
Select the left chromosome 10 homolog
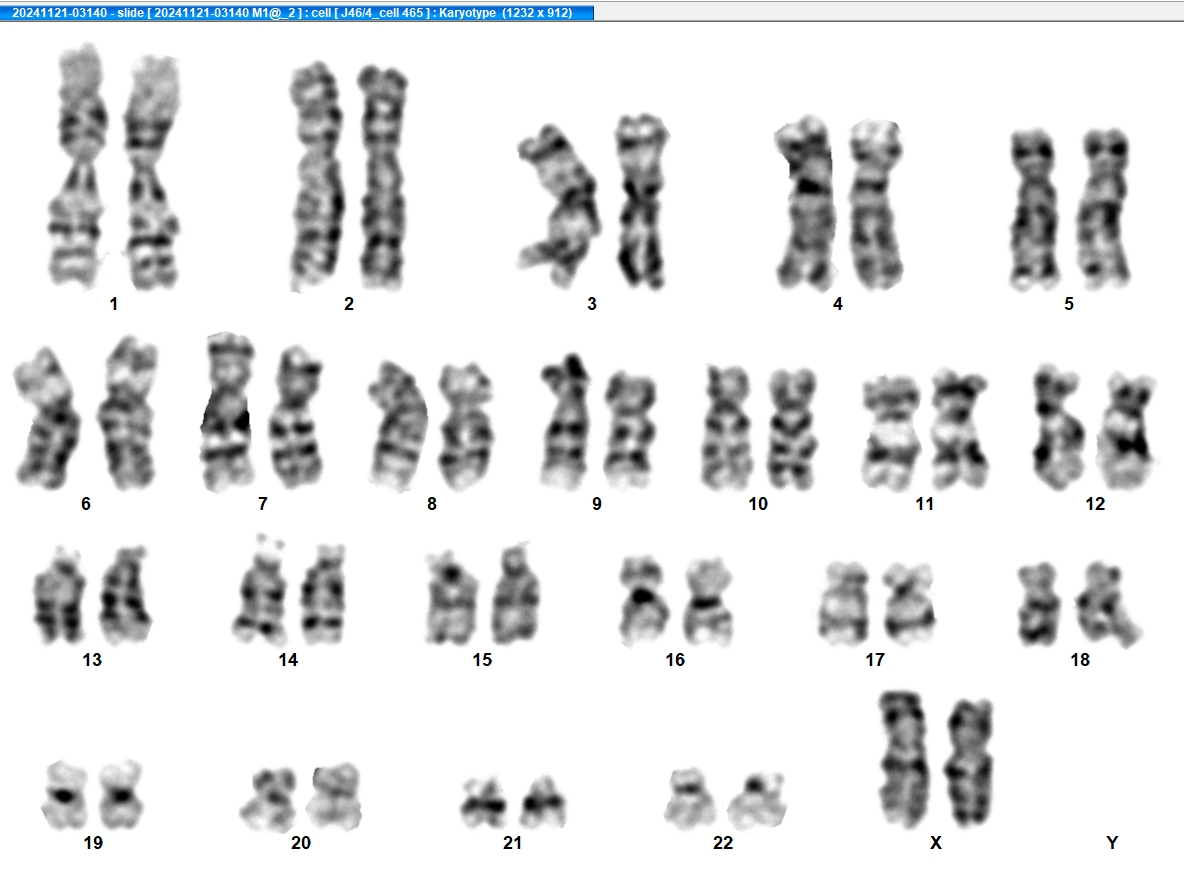[x=727, y=428]
